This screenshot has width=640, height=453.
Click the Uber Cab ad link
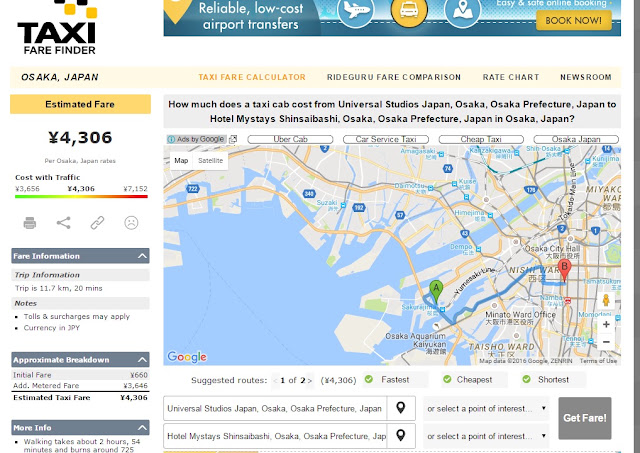tap(290, 139)
